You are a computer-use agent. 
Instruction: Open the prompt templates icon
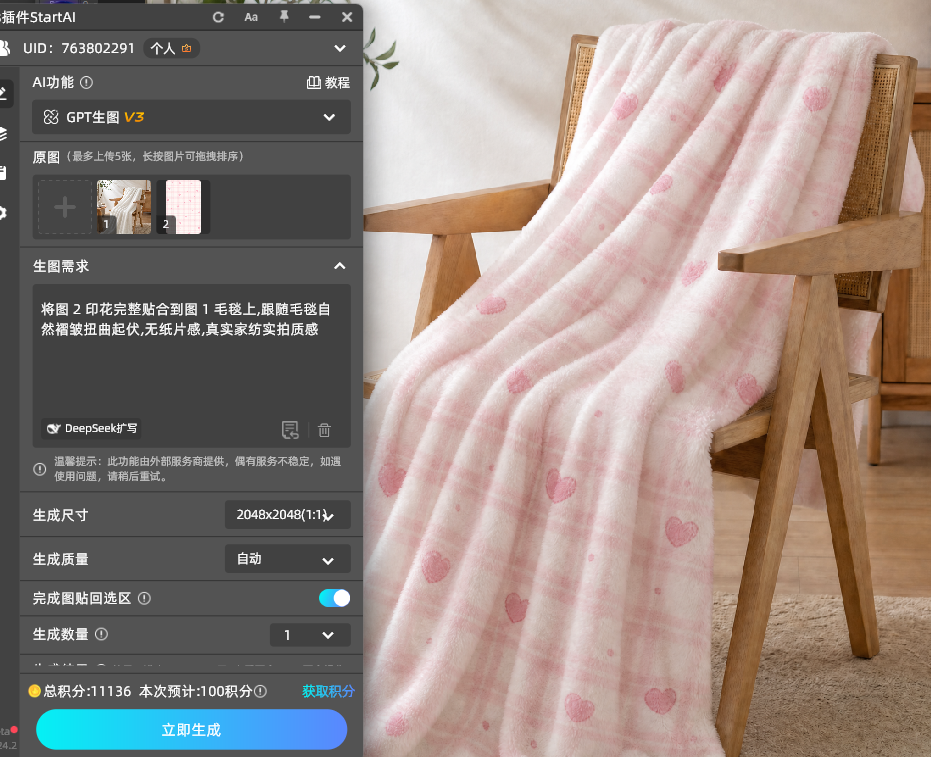tap(290, 429)
